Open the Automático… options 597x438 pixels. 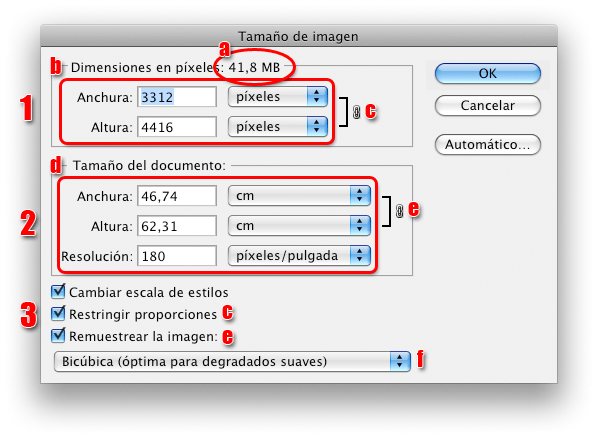click(x=488, y=145)
